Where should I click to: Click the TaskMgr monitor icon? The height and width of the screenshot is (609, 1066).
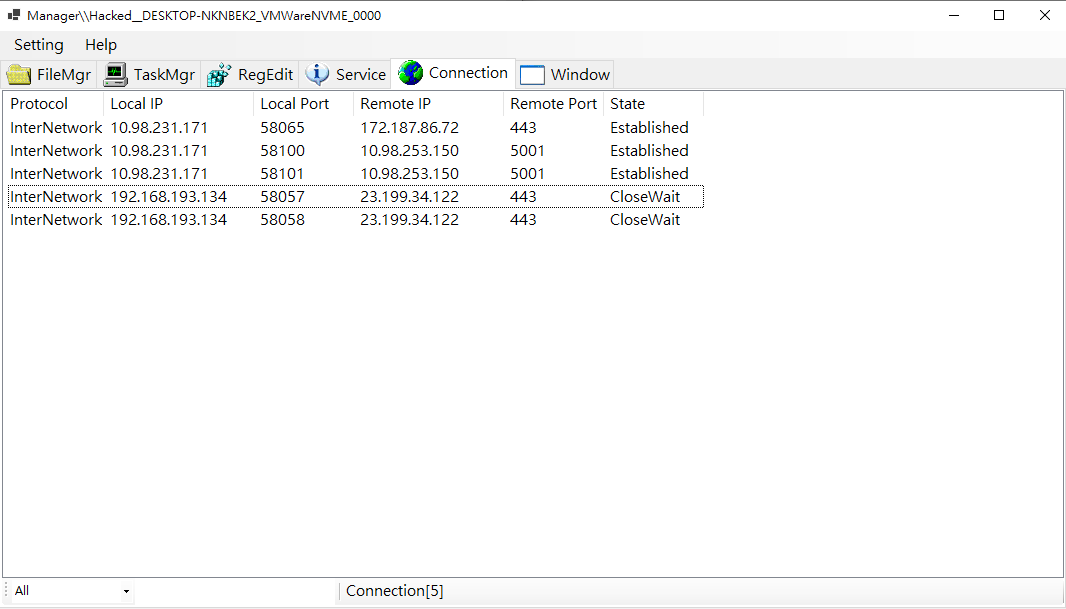click(x=116, y=75)
